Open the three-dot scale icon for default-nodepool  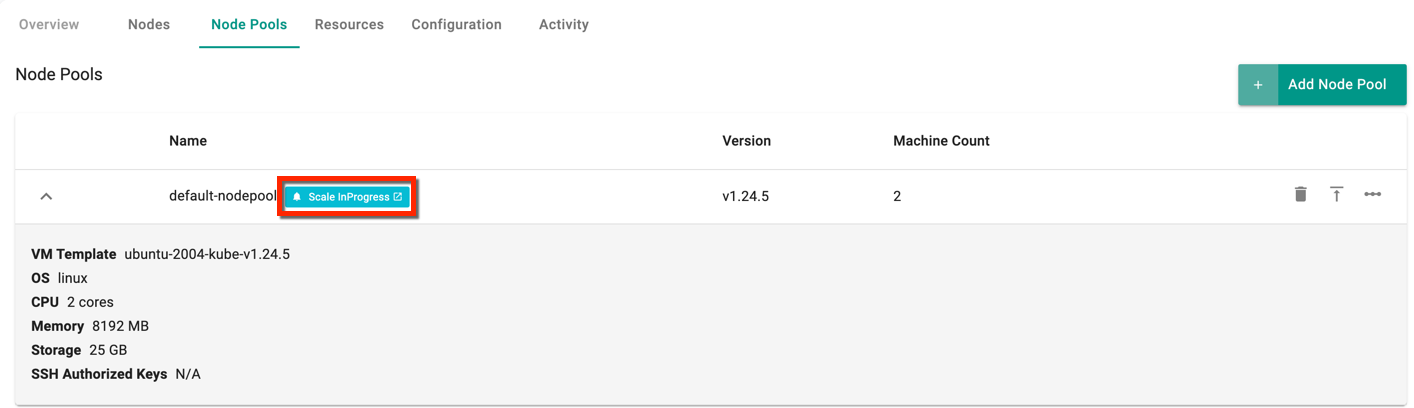click(1372, 194)
